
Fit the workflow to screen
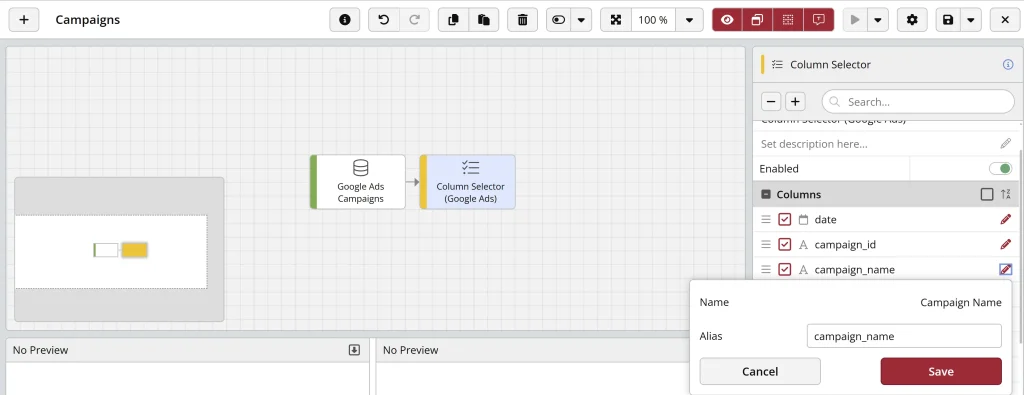pyautogui.click(x=616, y=20)
